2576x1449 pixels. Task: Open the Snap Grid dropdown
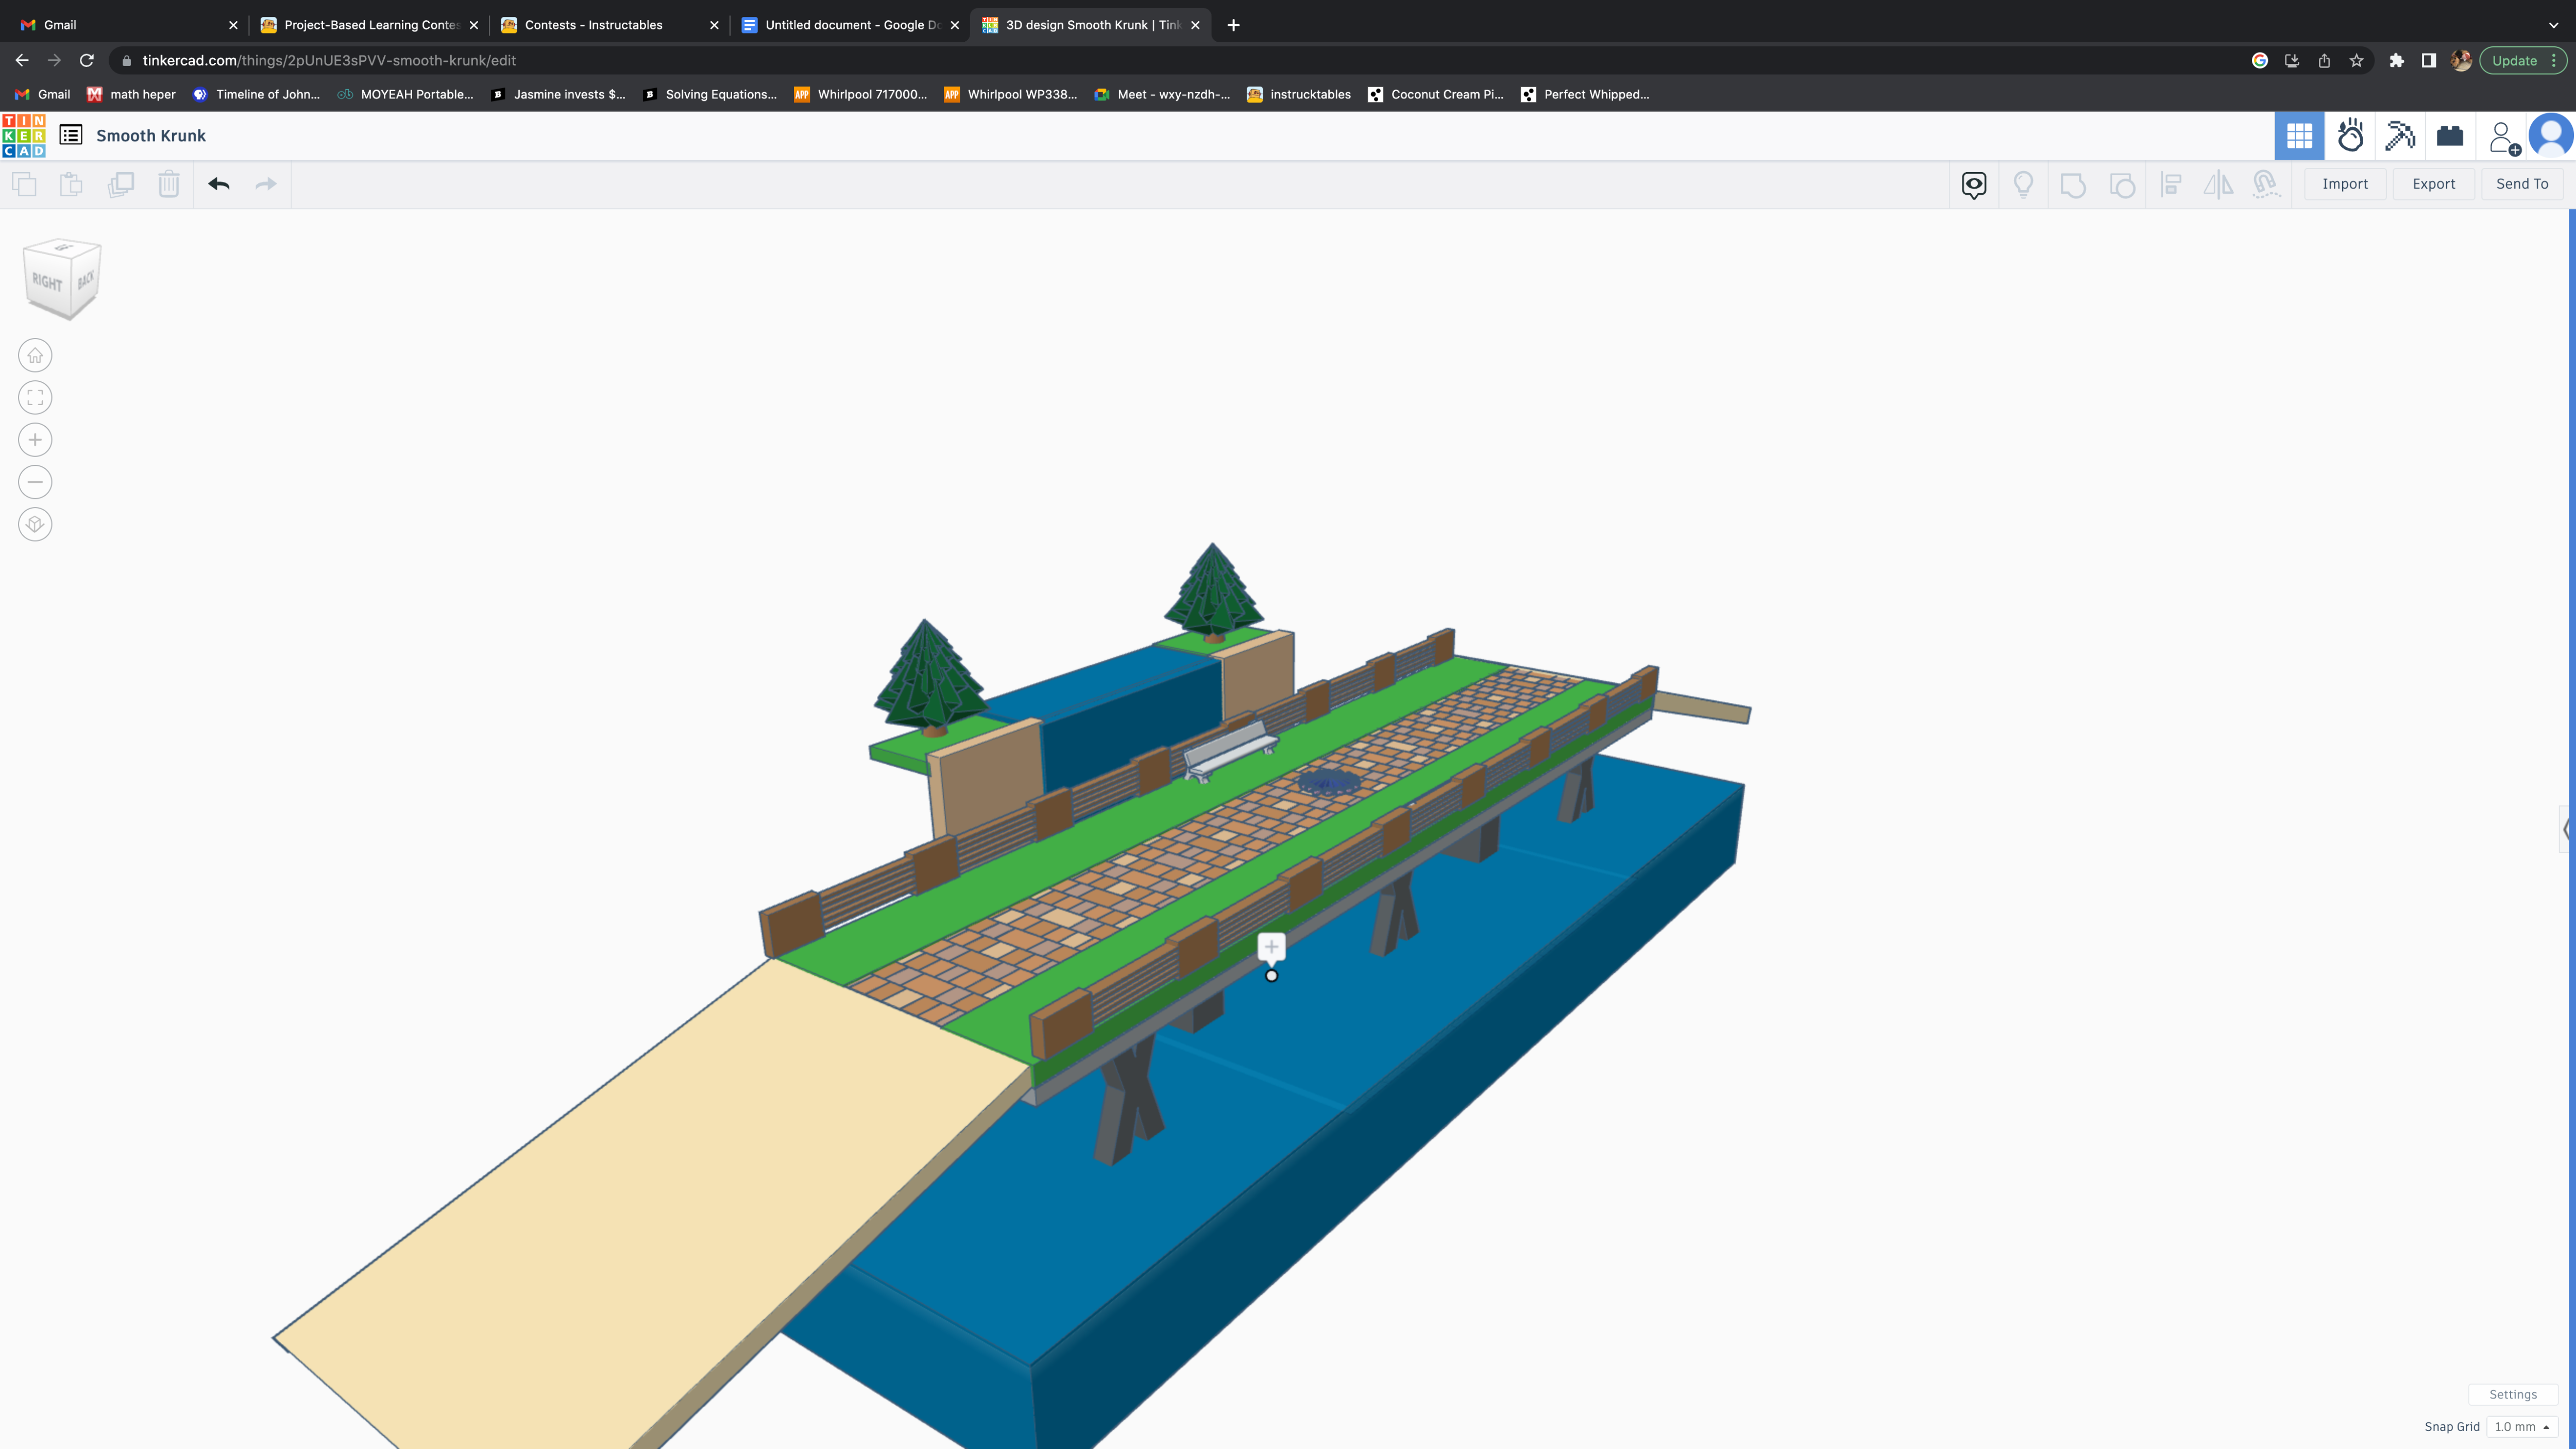pos(2522,1427)
